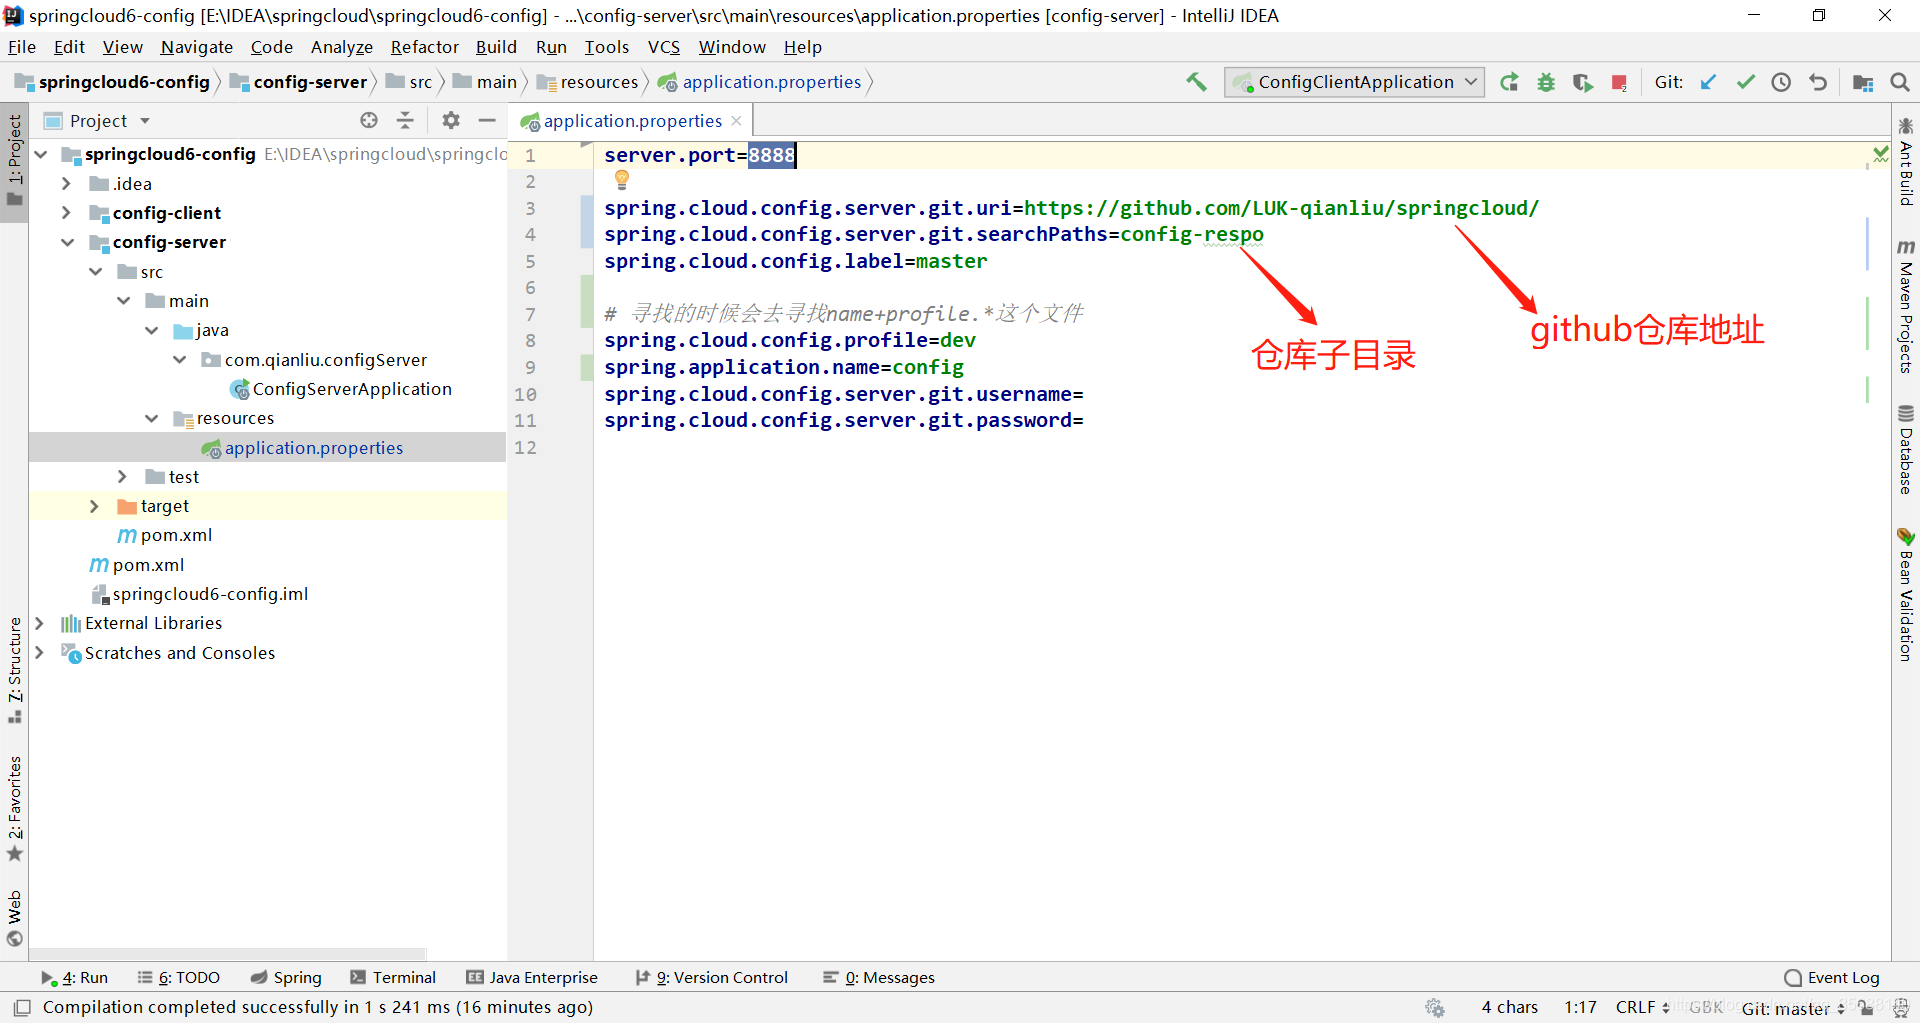This screenshot has width=1920, height=1023.
Task: Toggle tool window bars icon in status bar
Action: click(22, 1007)
